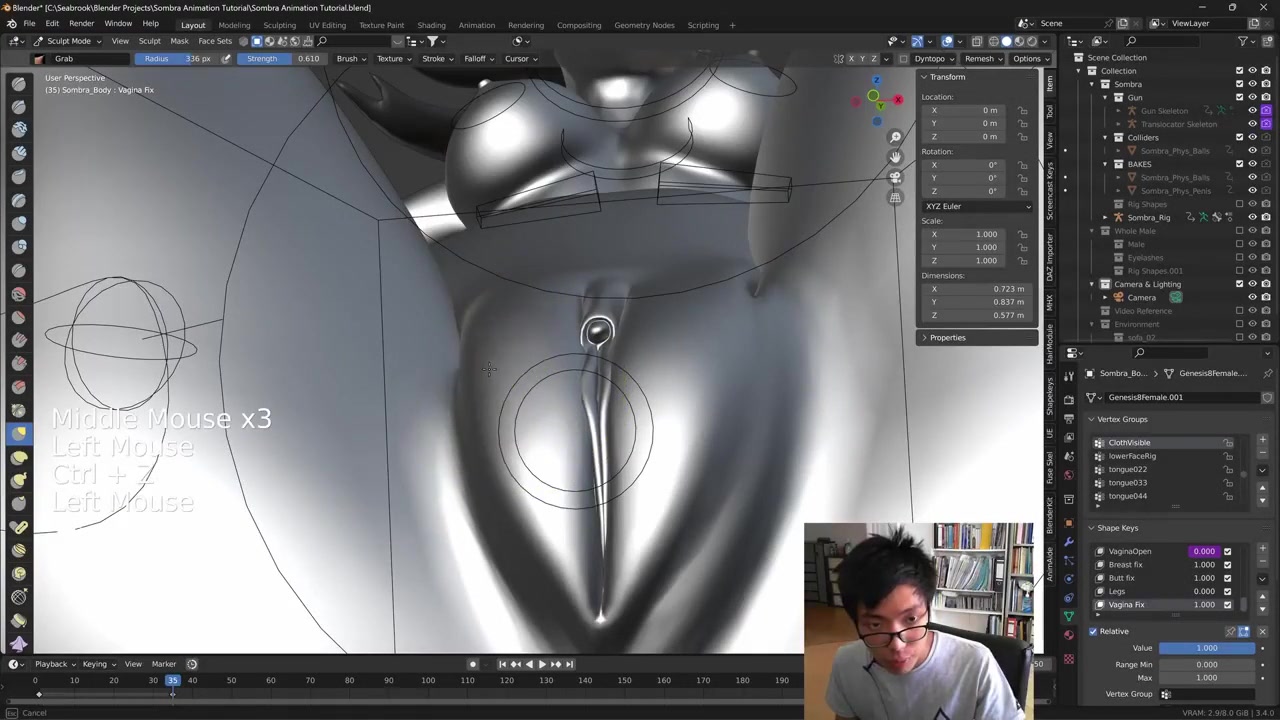Click the pan view hand gizmo icon

tap(895, 157)
